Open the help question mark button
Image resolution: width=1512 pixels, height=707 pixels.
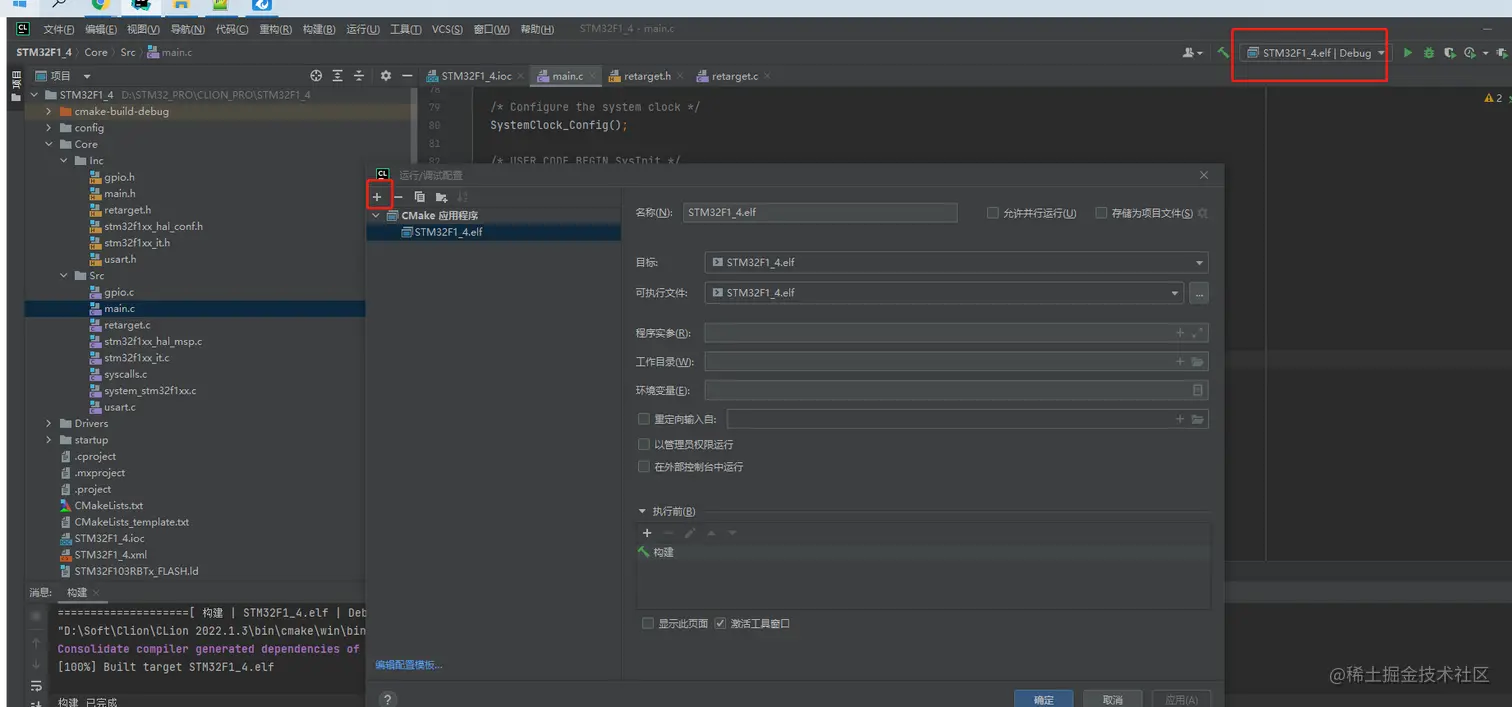(388, 700)
